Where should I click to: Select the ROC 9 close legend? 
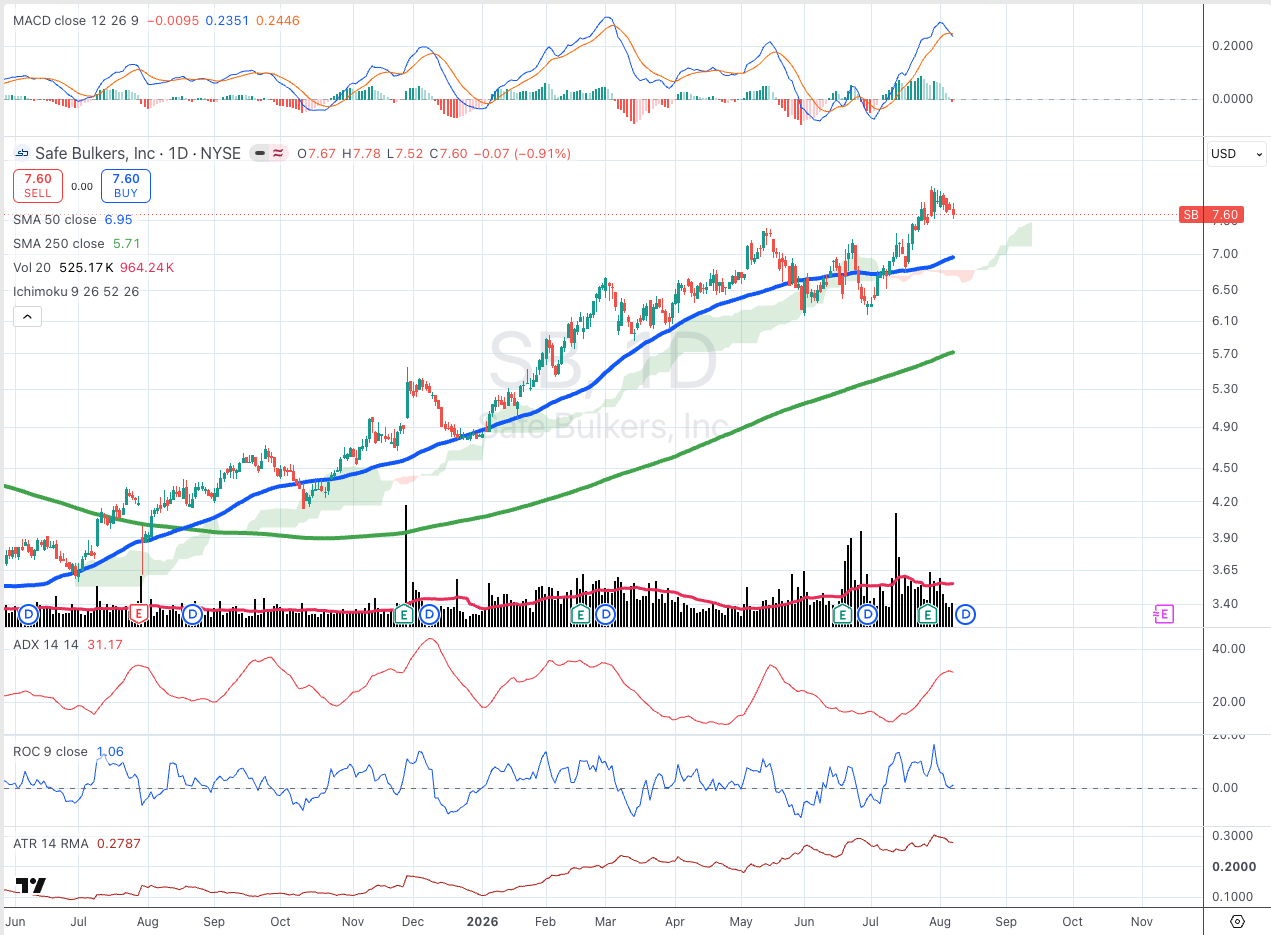coord(50,751)
